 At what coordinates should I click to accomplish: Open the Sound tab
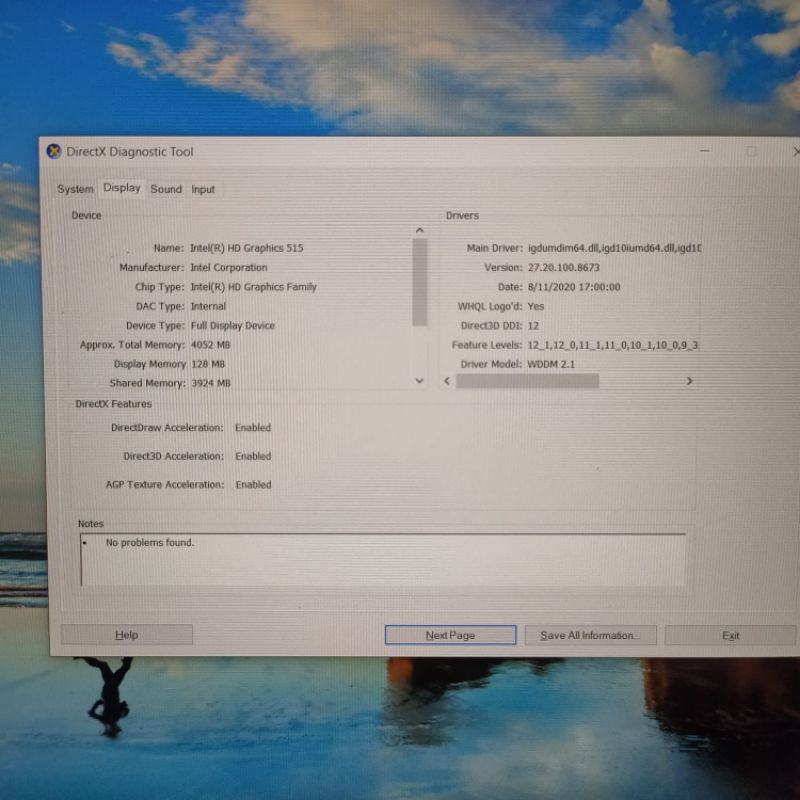point(166,189)
